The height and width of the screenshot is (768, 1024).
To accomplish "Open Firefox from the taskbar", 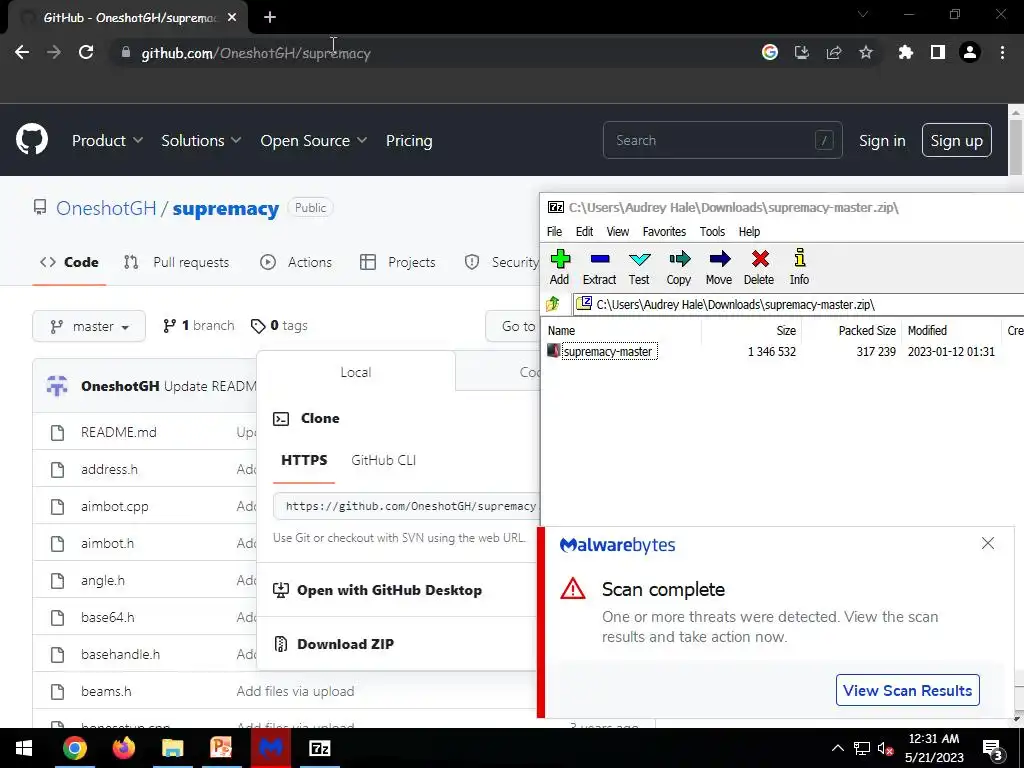I will click(x=123, y=748).
